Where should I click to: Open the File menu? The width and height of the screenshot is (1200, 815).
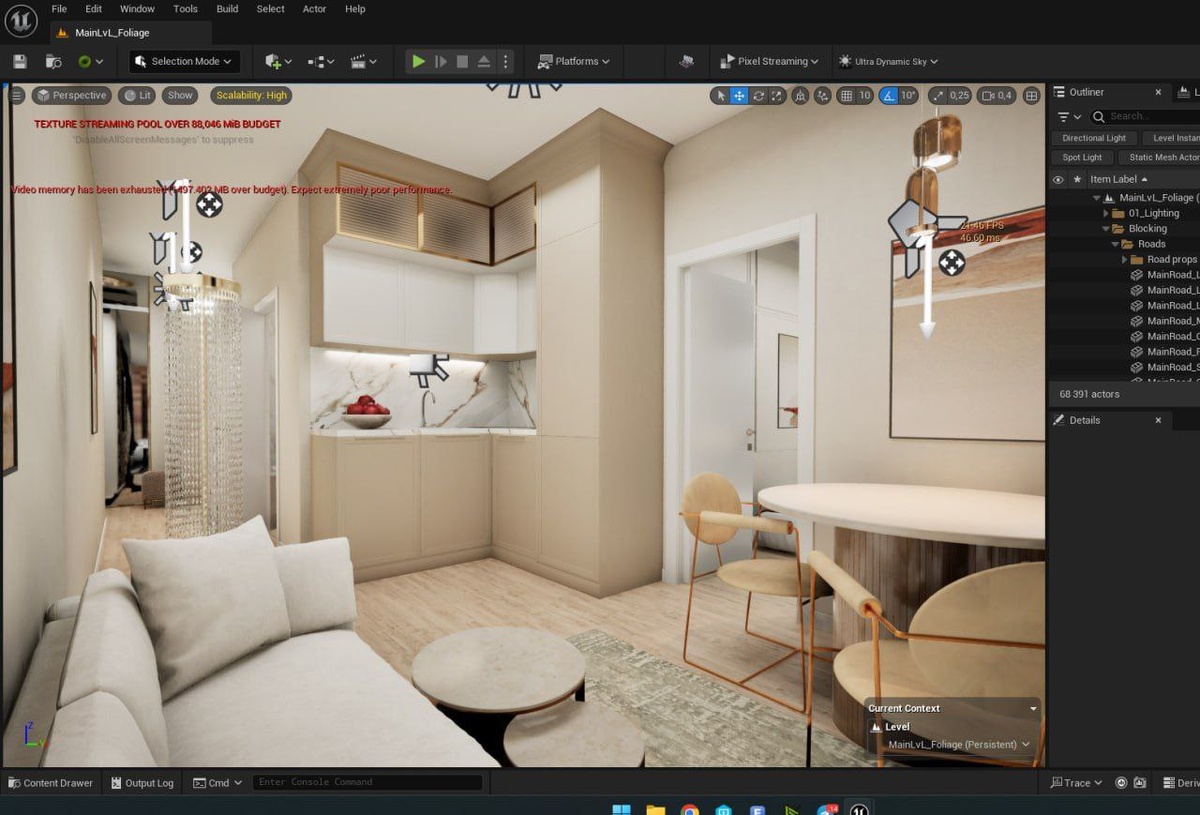(59, 9)
